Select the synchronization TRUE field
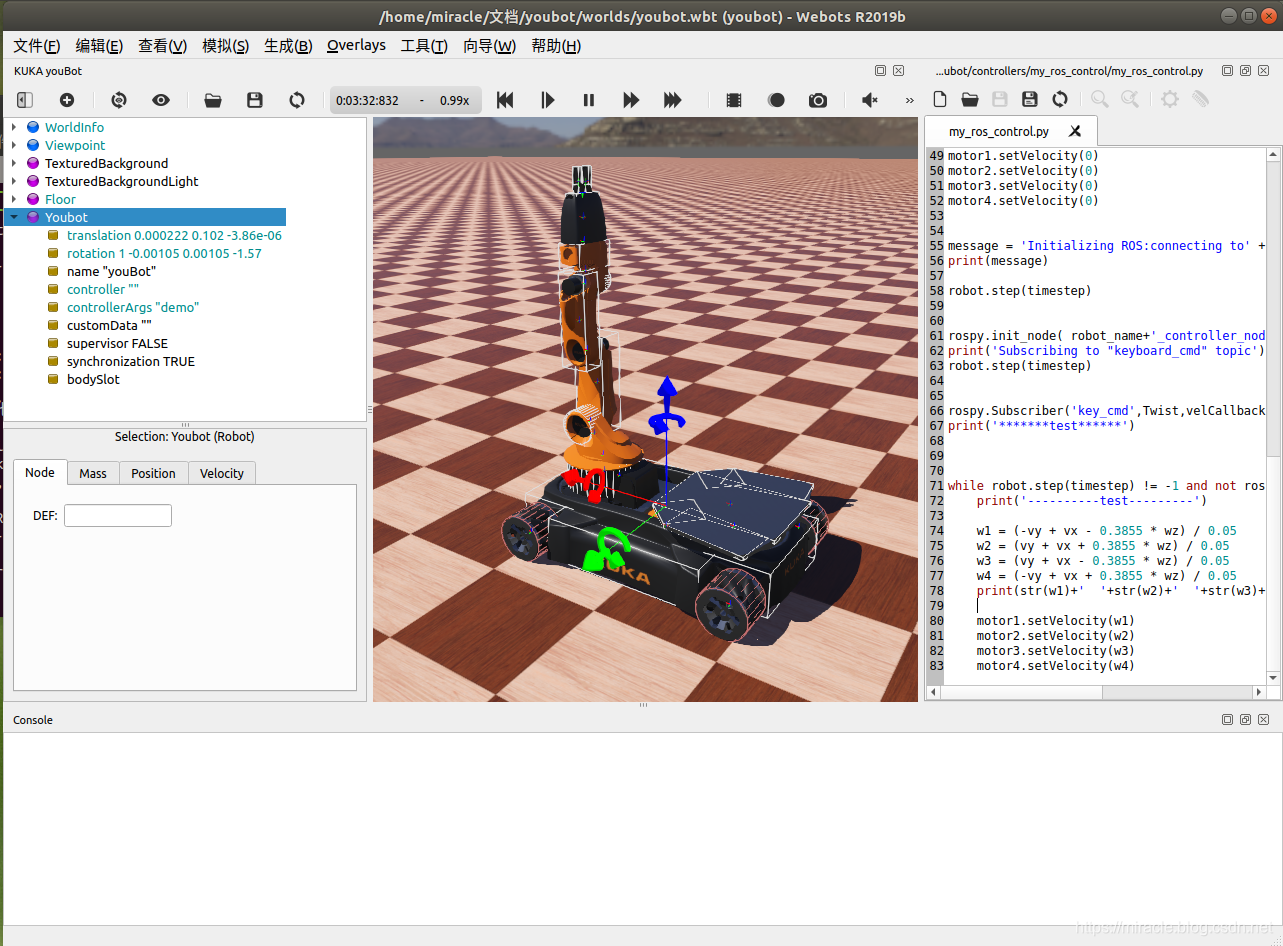 [x=131, y=361]
